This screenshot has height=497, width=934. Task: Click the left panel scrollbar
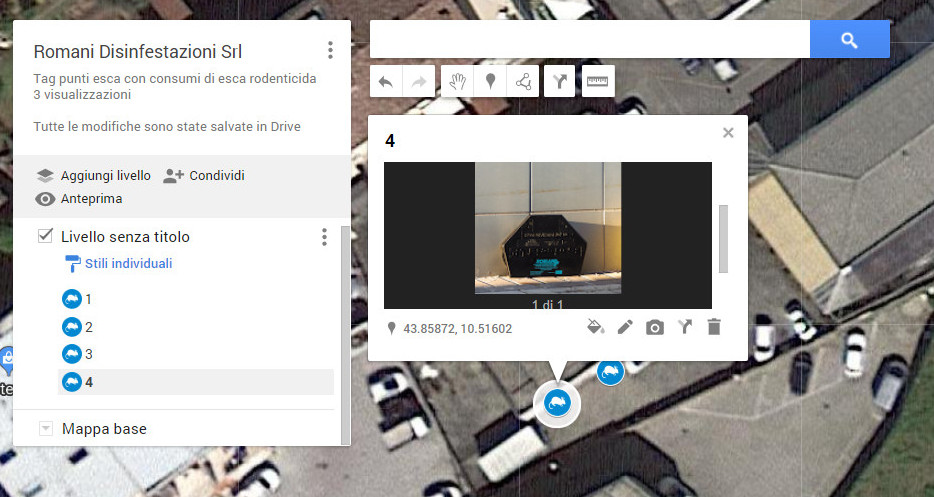[x=344, y=335]
